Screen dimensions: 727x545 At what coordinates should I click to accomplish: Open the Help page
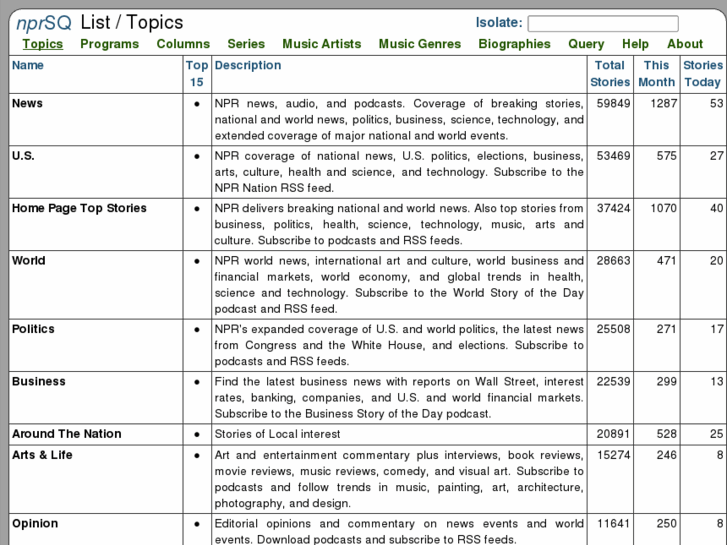(x=635, y=44)
